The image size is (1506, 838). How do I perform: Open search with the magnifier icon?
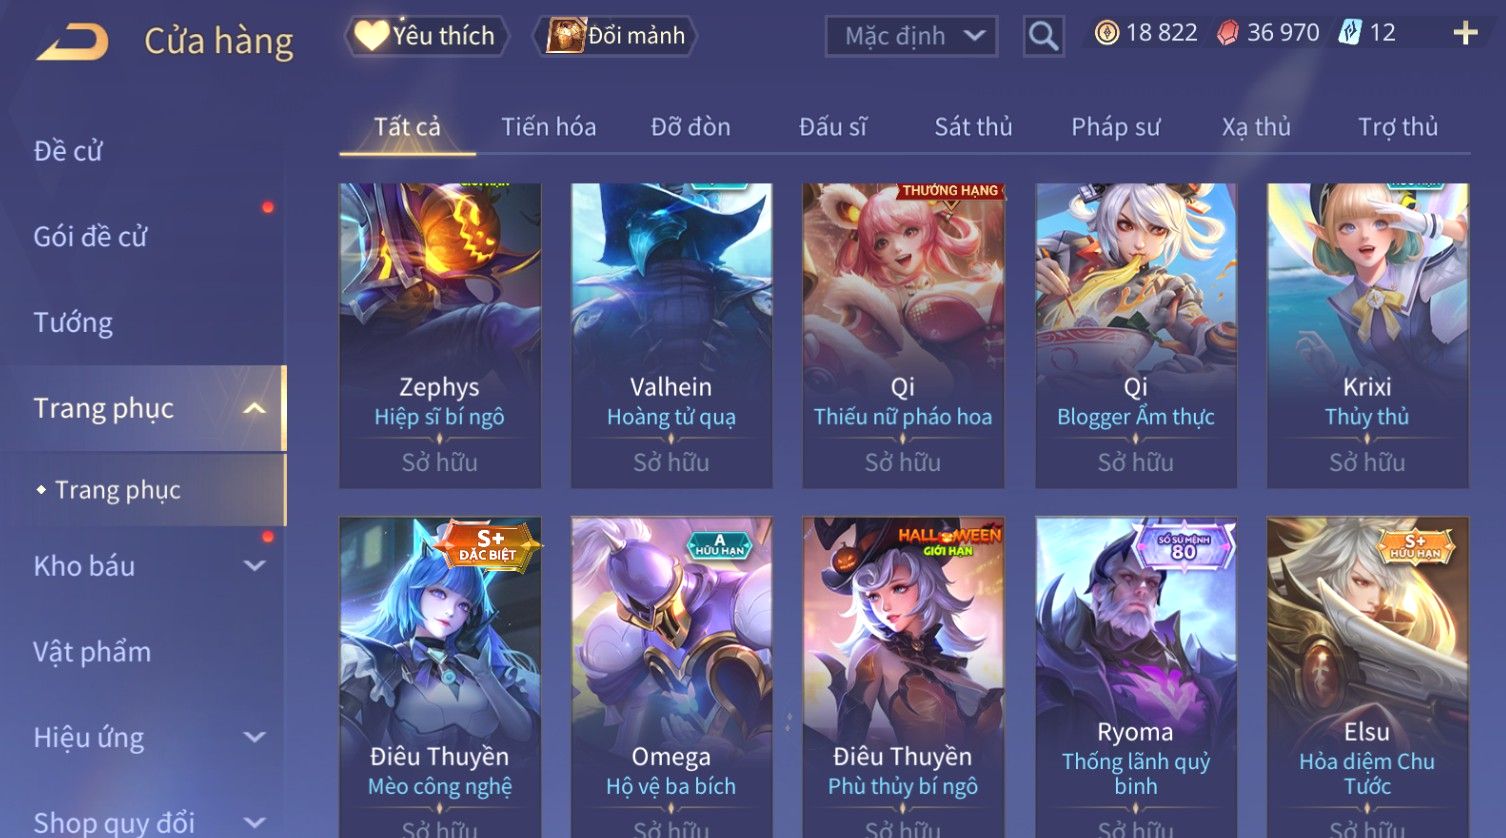(x=1043, y=36)
